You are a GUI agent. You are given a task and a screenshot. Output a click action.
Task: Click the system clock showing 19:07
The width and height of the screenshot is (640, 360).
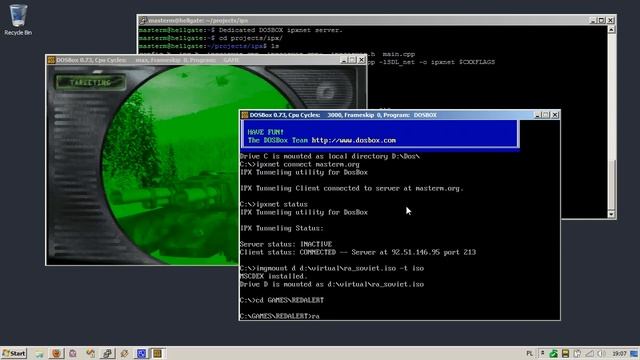619,353
